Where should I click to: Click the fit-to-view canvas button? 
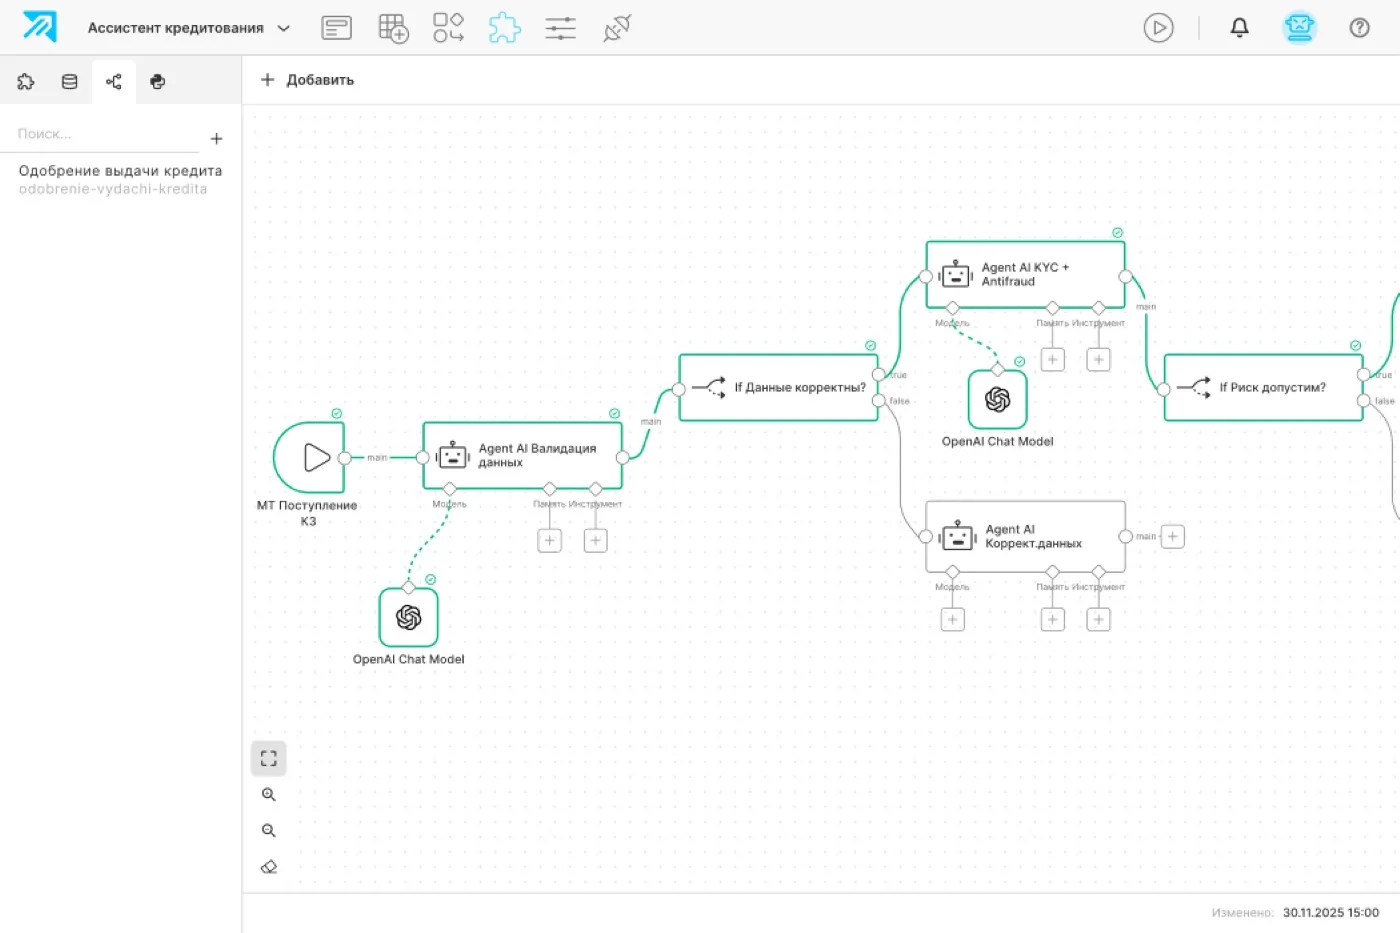point(268,758)
